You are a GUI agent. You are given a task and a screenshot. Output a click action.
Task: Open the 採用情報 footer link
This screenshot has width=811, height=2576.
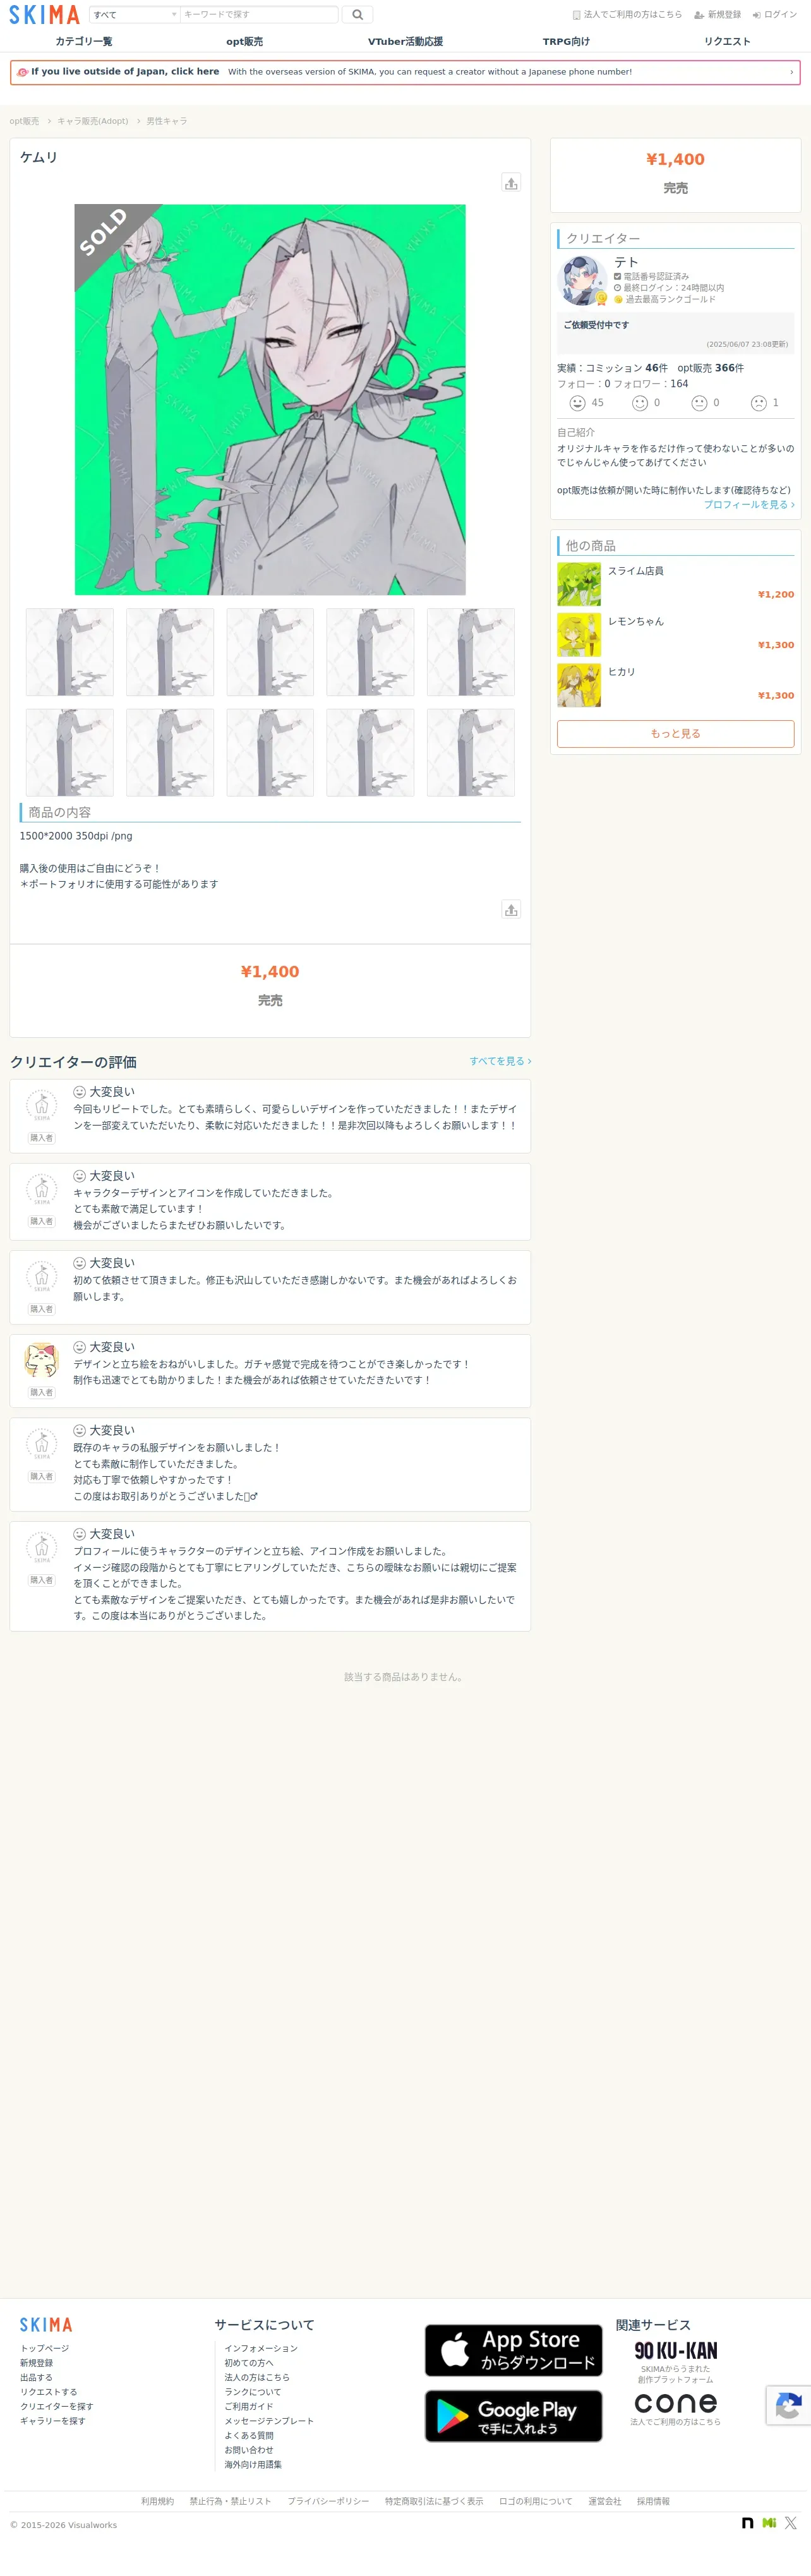(x=654, y=2502)
